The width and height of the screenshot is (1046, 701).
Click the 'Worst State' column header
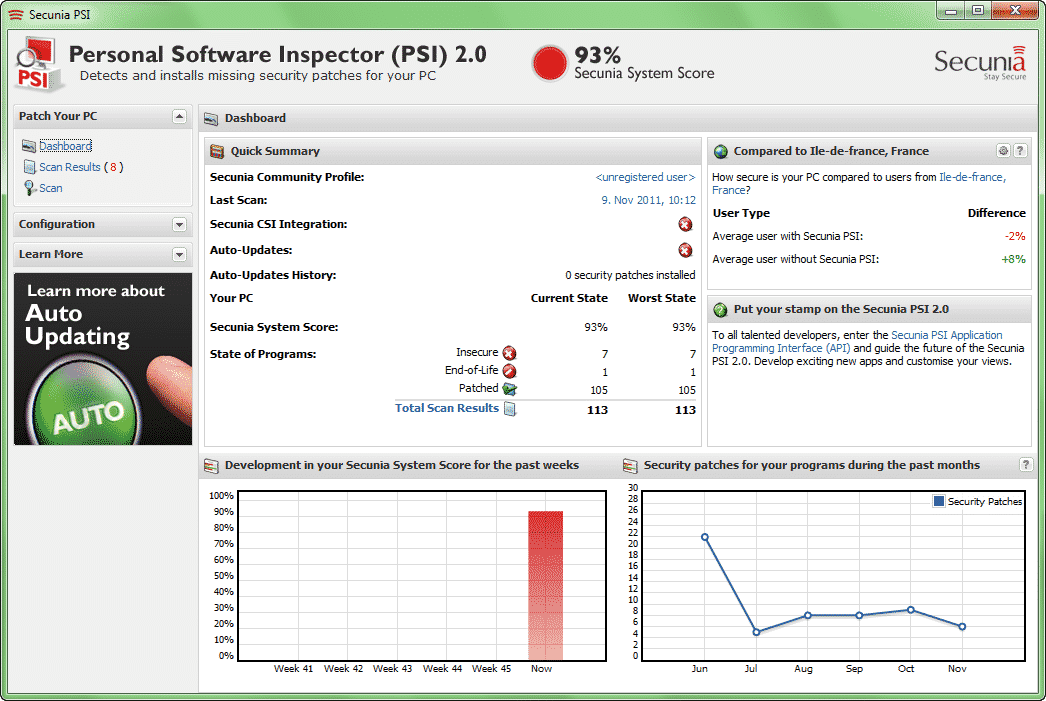point(662,298)
